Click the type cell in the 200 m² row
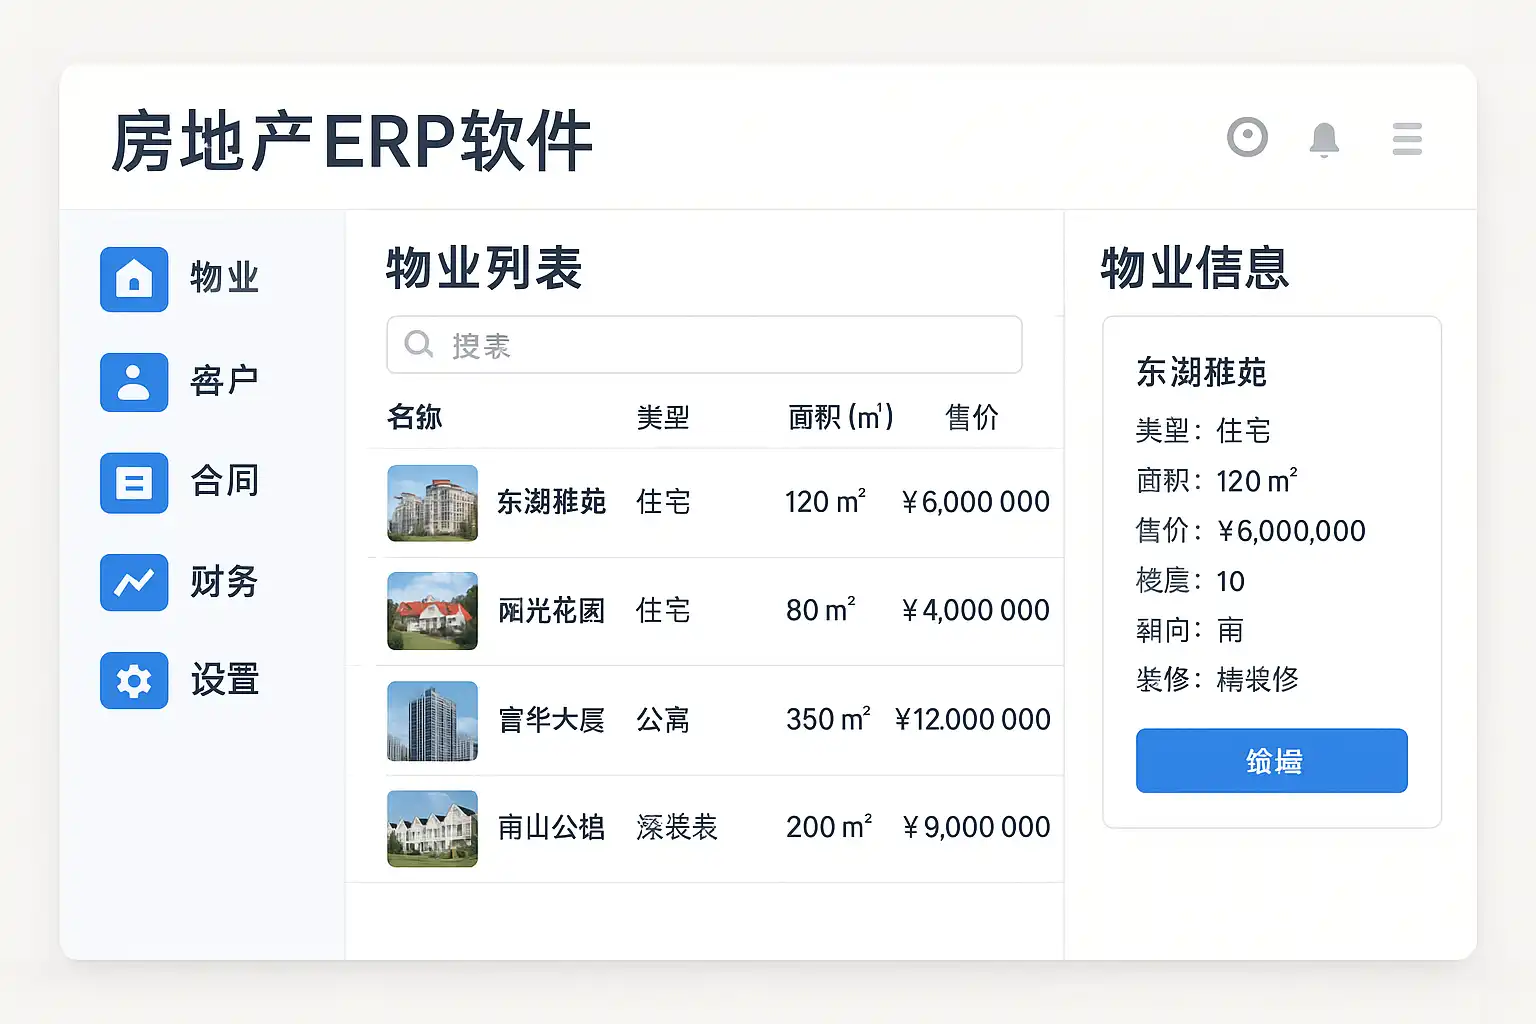 (x=677, y=828)
